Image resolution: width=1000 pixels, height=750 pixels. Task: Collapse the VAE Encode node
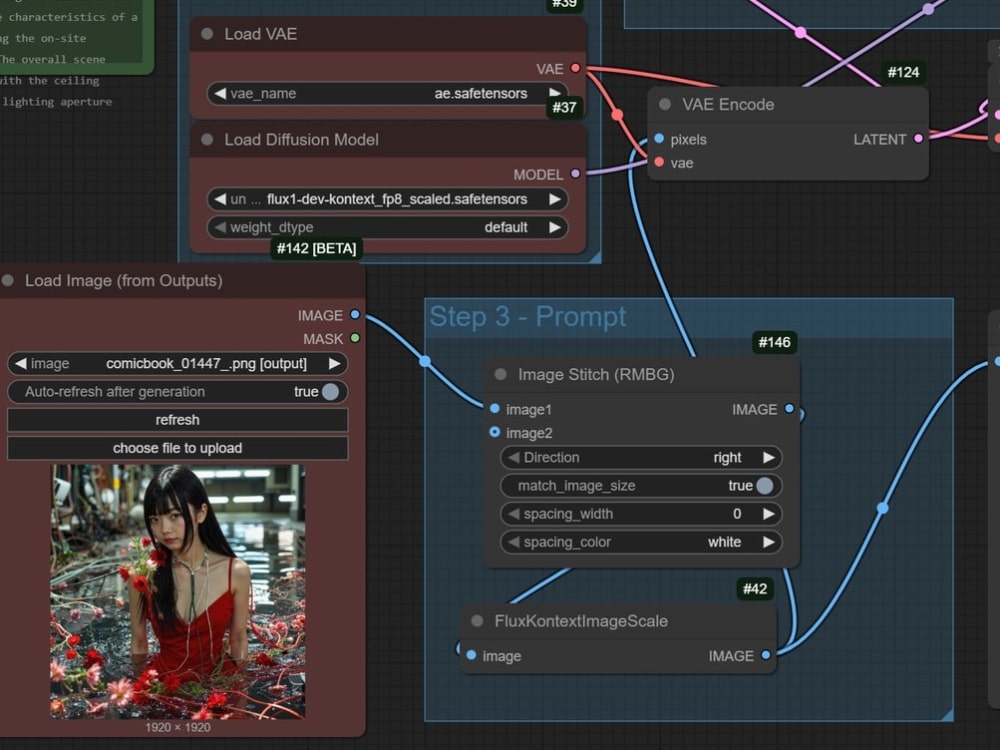tap(663, 104)
